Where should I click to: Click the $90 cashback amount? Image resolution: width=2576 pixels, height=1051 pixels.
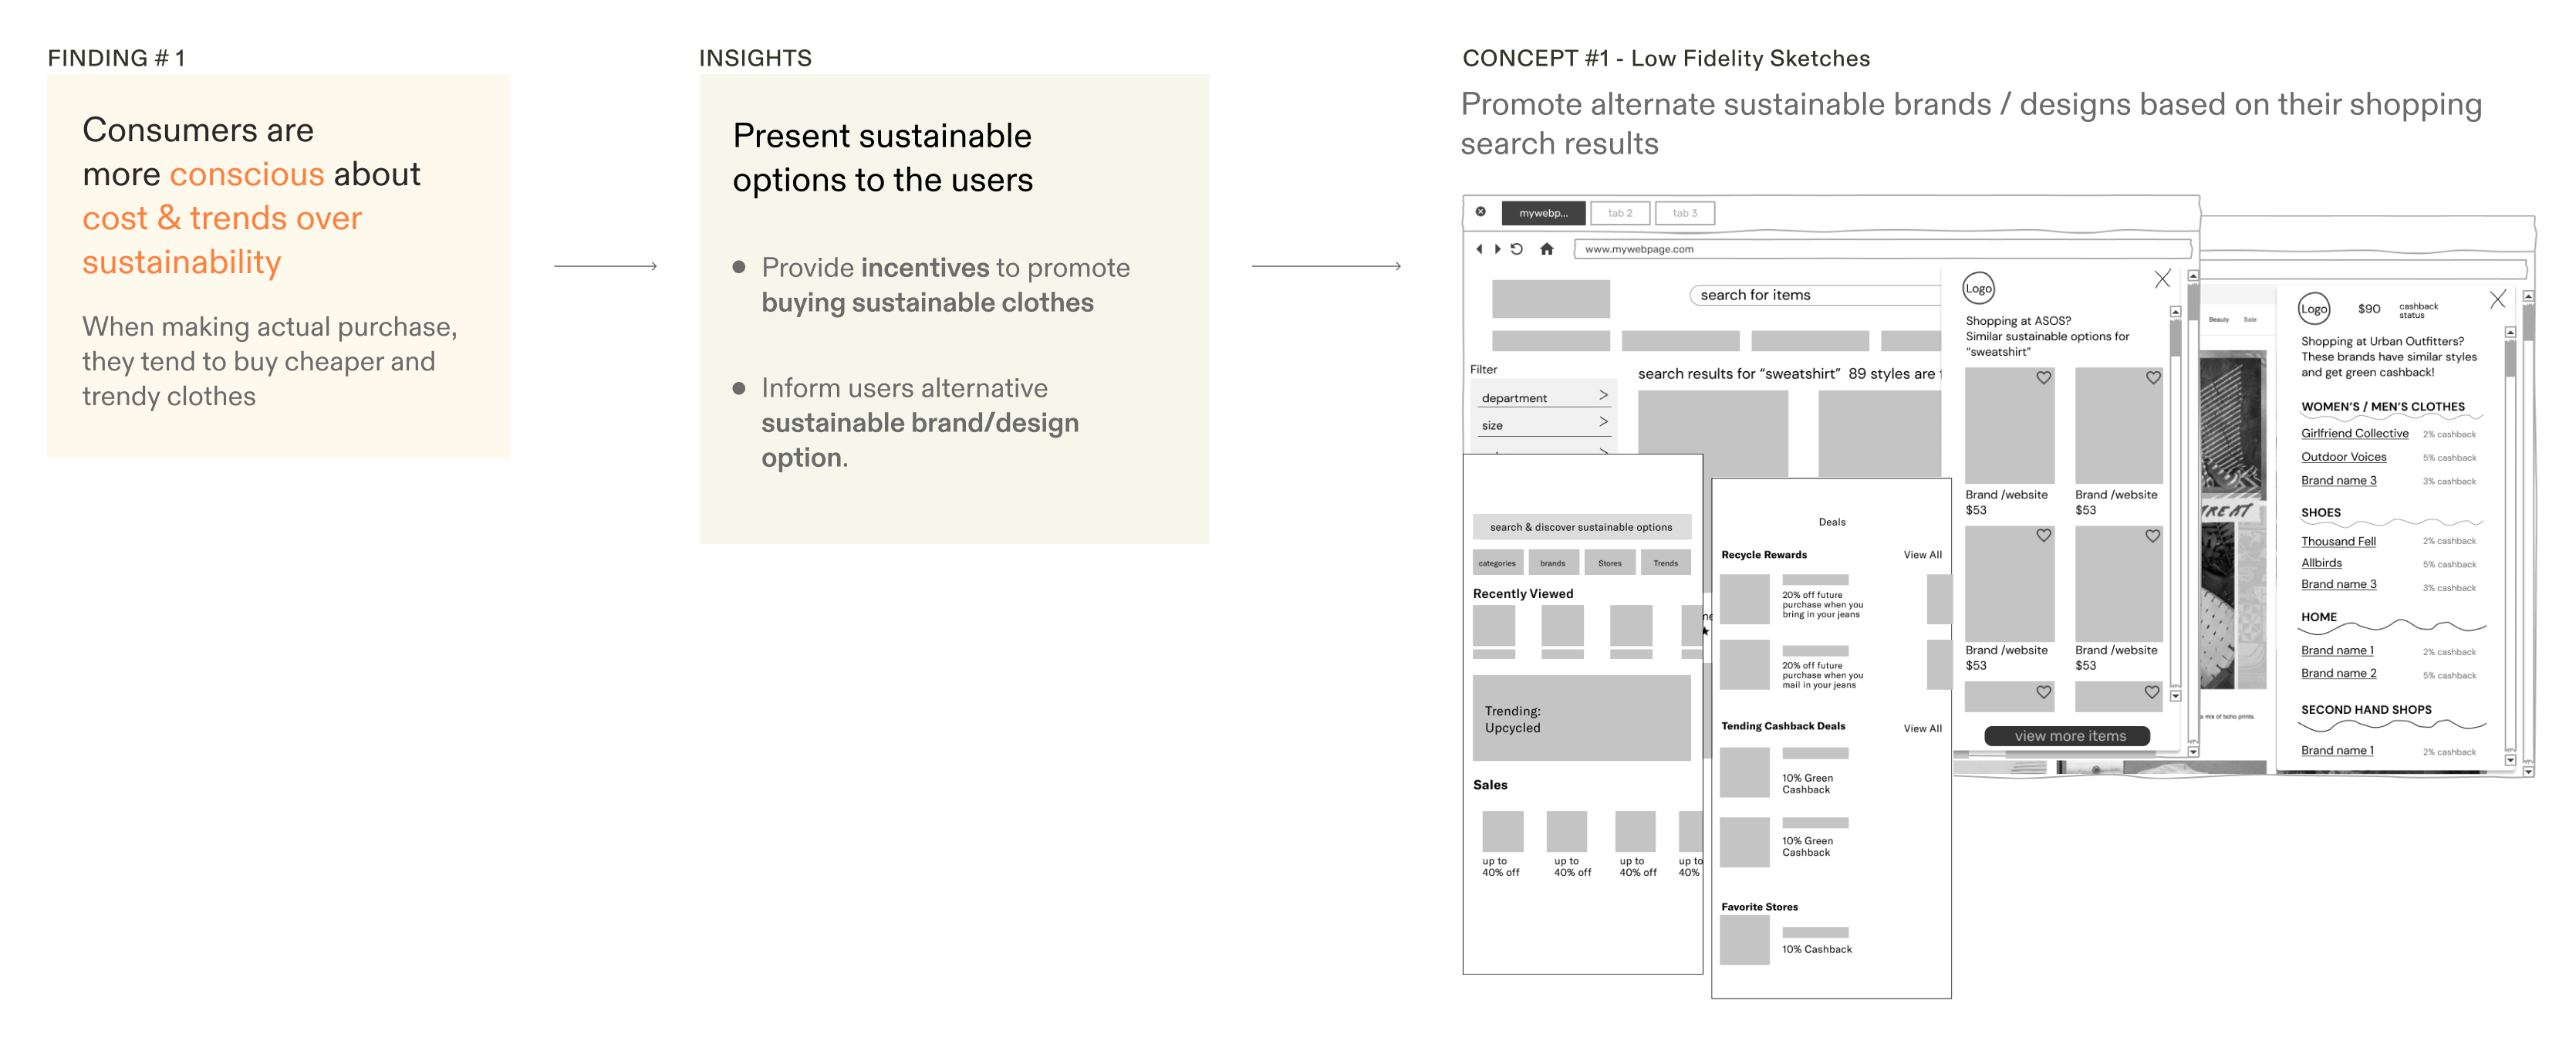[x=2369, y=309]
